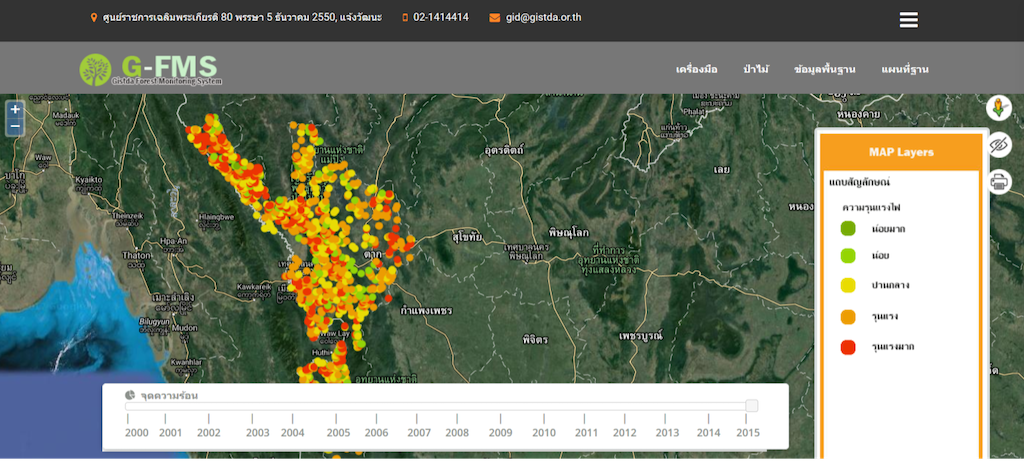This screenshot has height=461, width=1024.
Task: Expand the แผนที่ฐาน menu
Action: [x=905, y=69]
